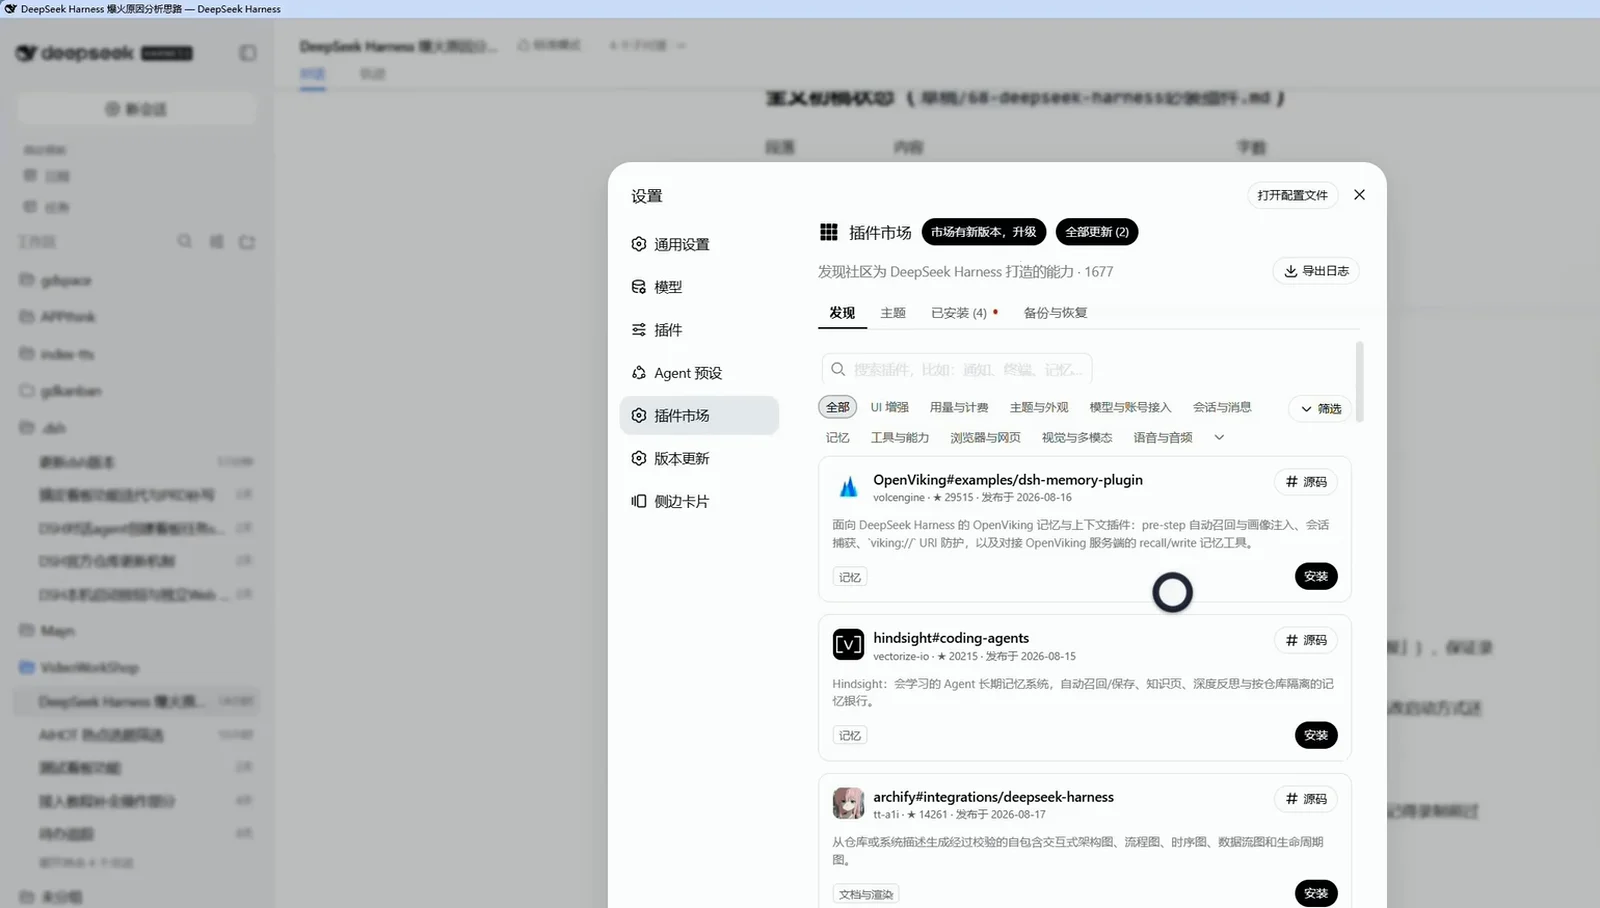Select the 全部 category chip
This screenshot has width=1600, height=908.
[x=838, y=407]
